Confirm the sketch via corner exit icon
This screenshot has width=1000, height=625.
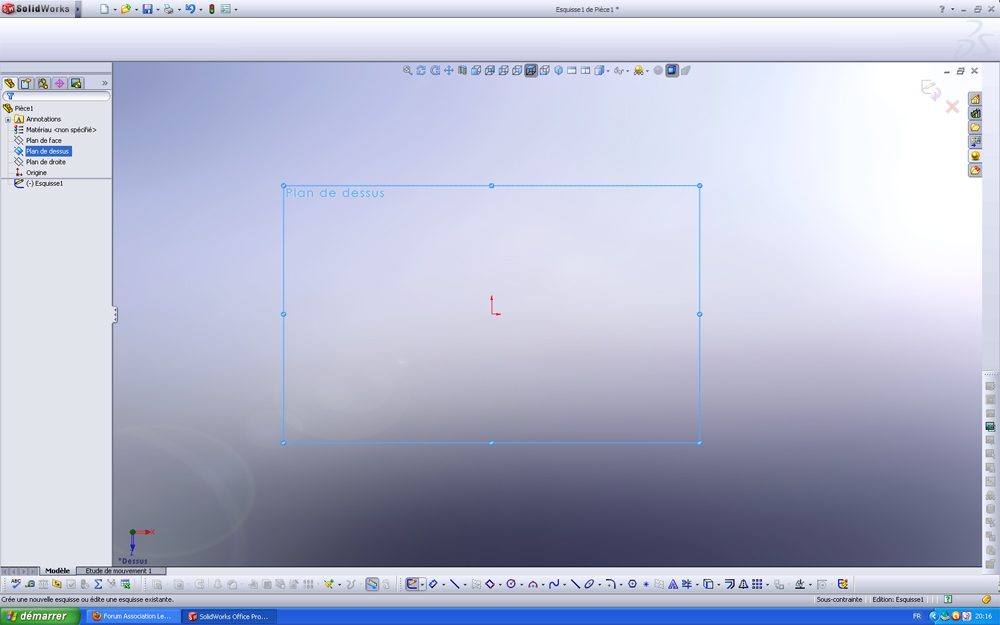tap(930, 91)
